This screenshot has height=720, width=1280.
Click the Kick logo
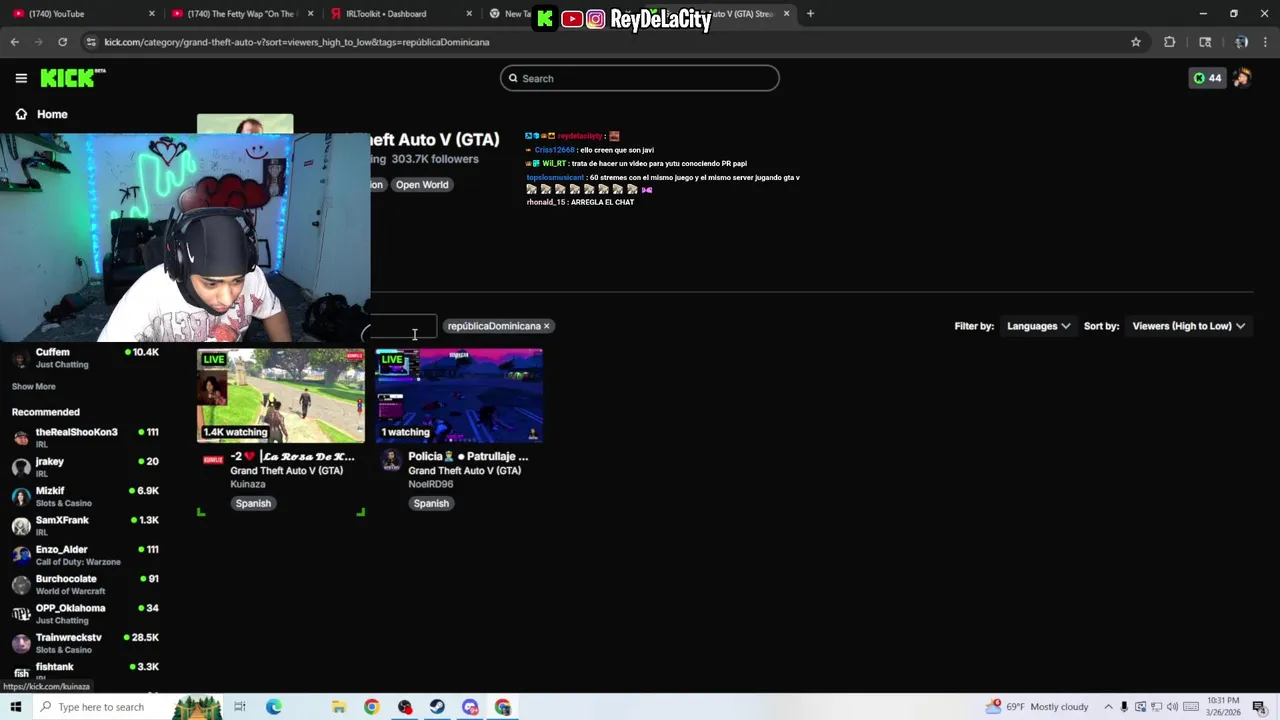[73, 78]
